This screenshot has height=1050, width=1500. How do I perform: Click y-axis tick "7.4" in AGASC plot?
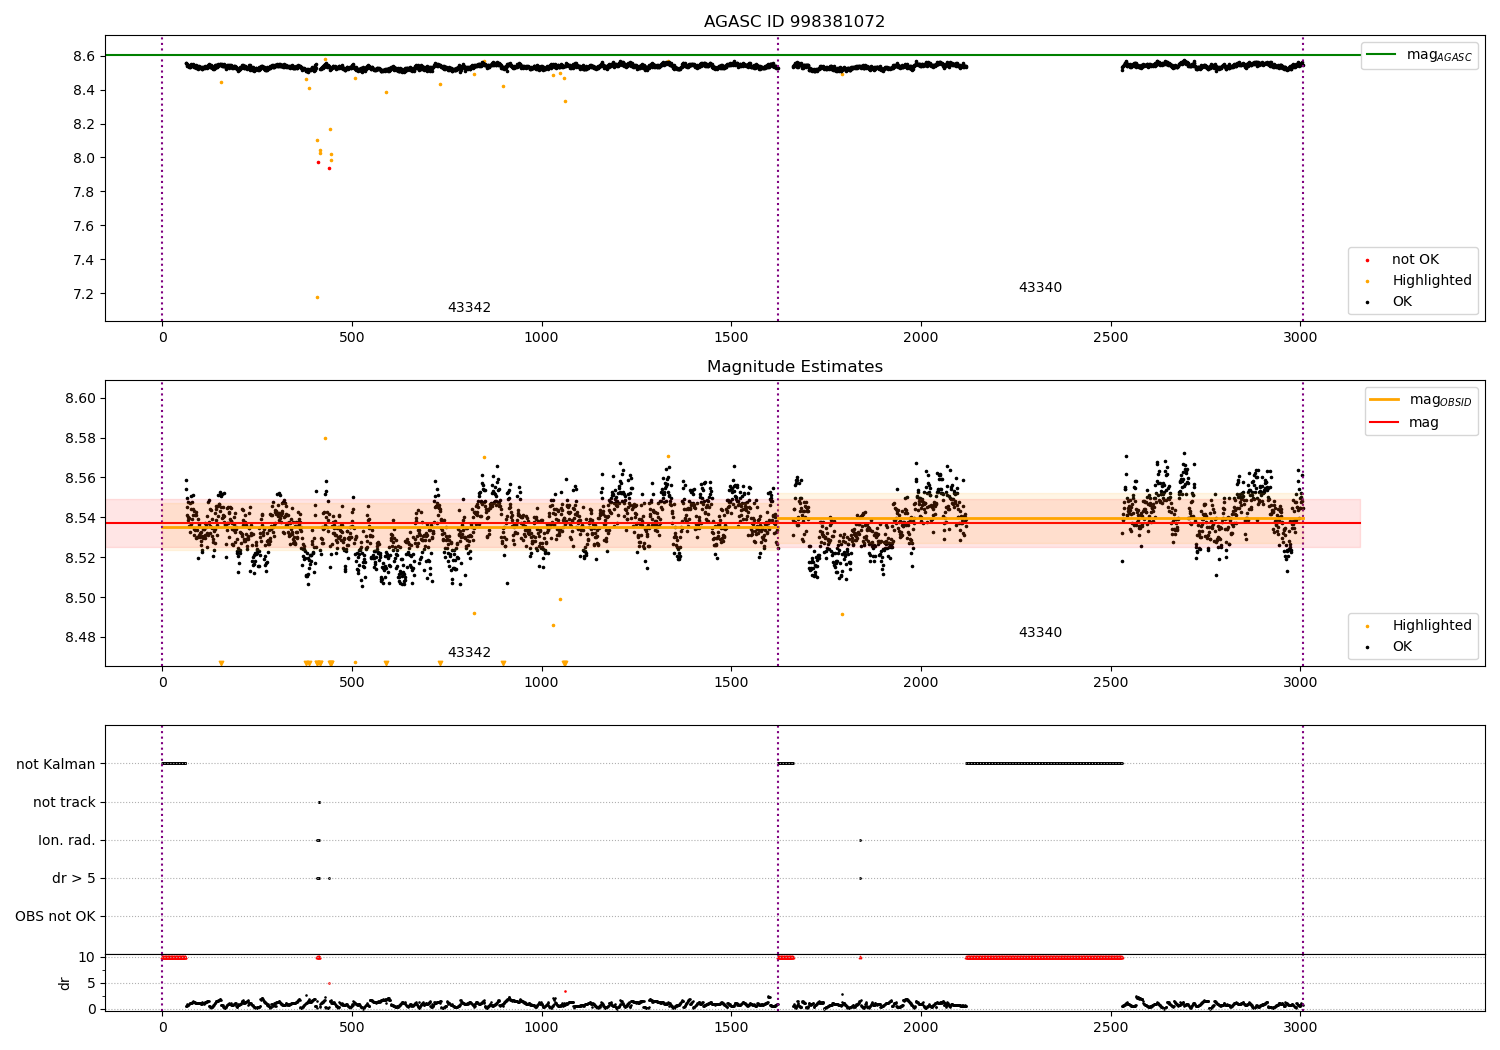coord(85,261)
